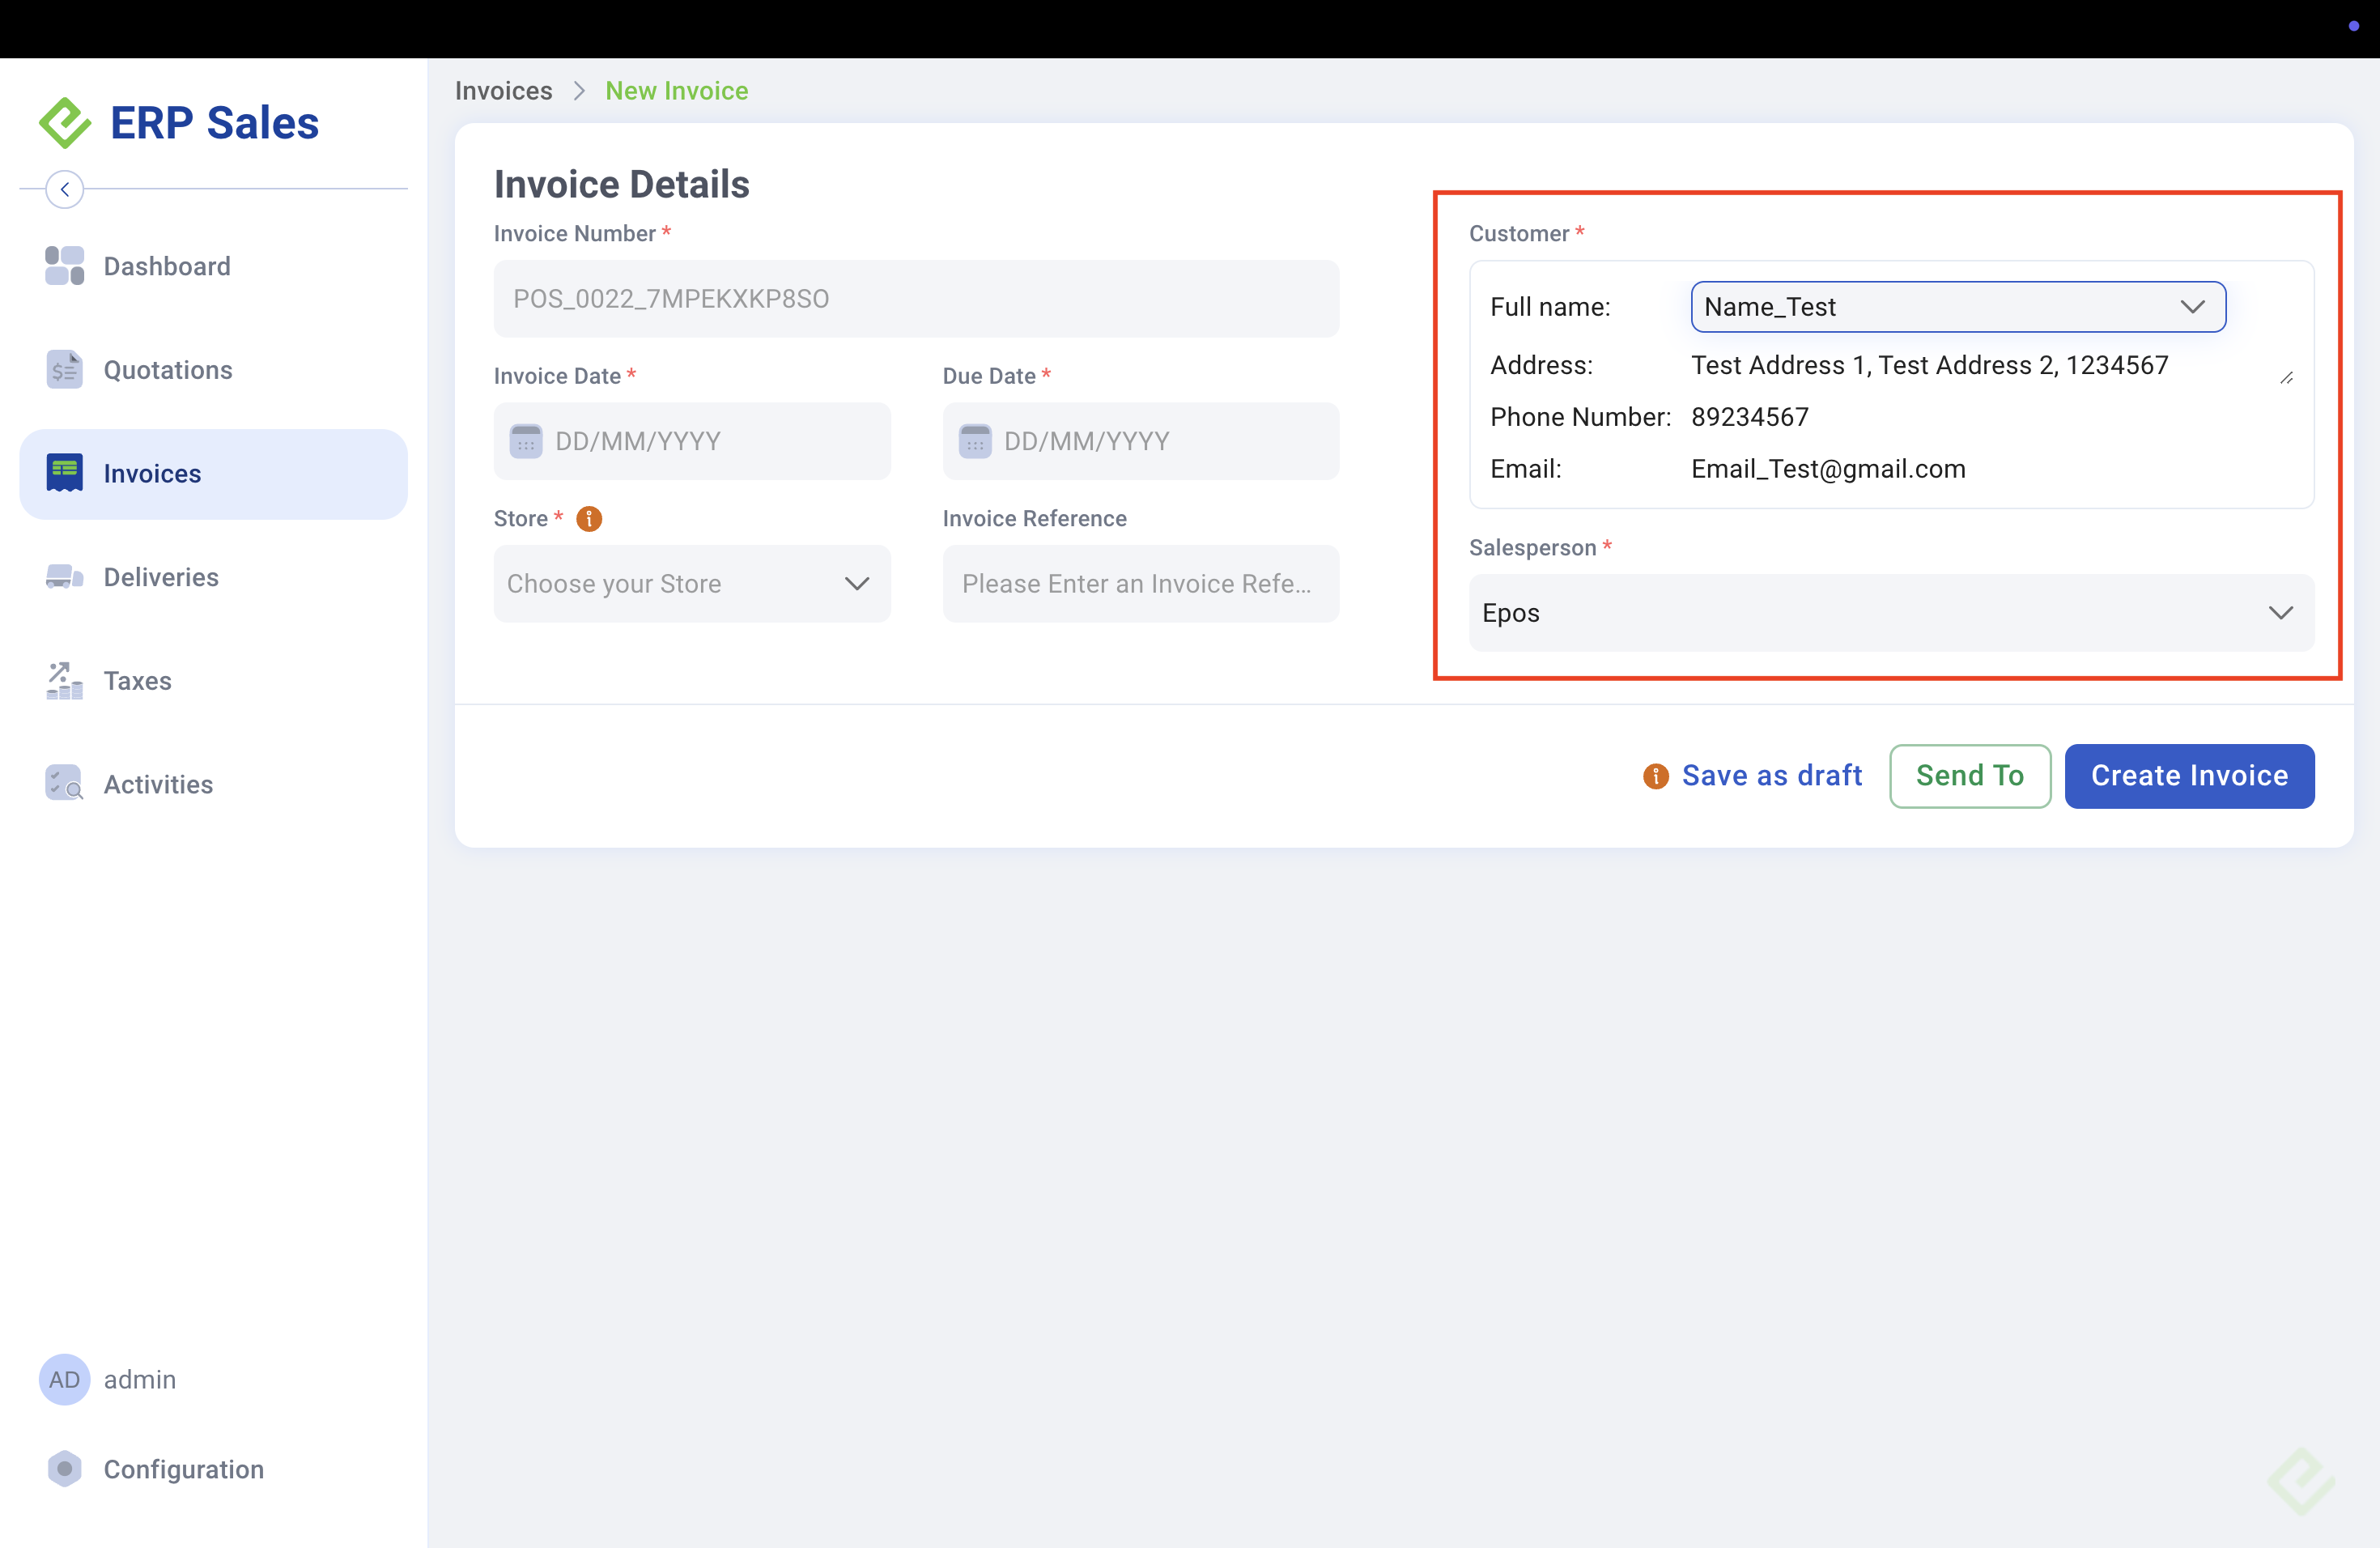
Task: Collapse the sidebar with the arrow button
Action: pyautogui.click(x=65, y=189)
